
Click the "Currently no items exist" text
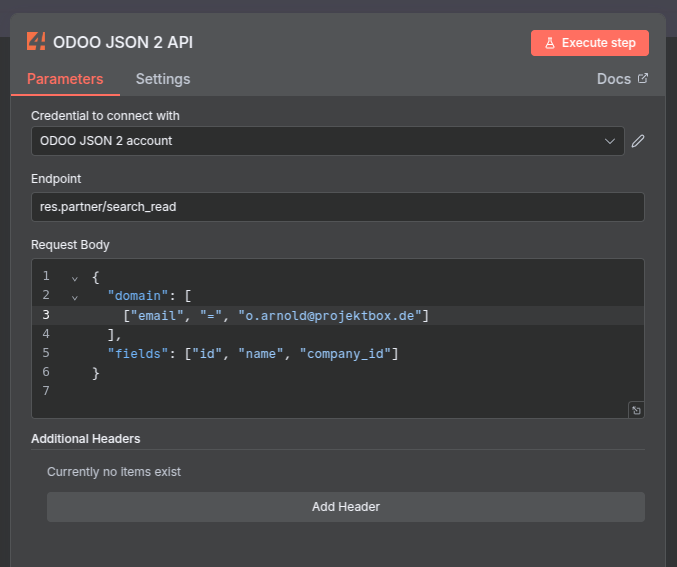(114, 471)
